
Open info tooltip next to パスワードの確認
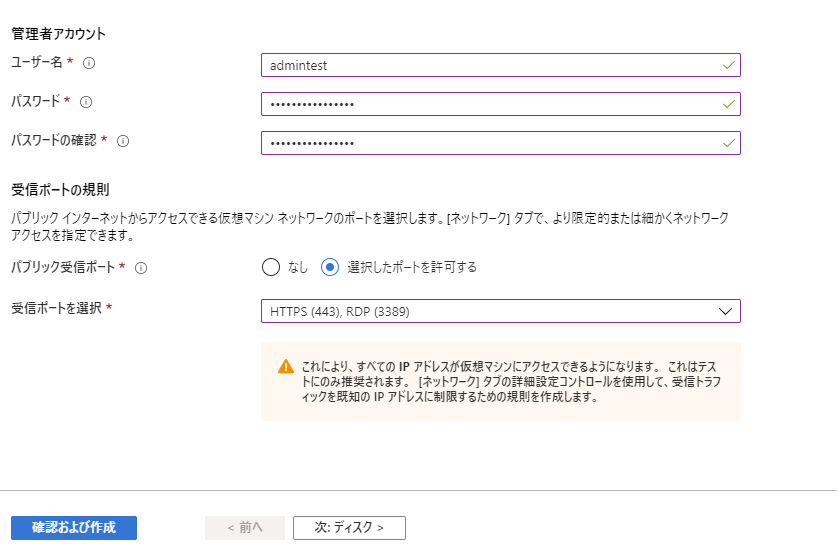[x=123, y=141]
